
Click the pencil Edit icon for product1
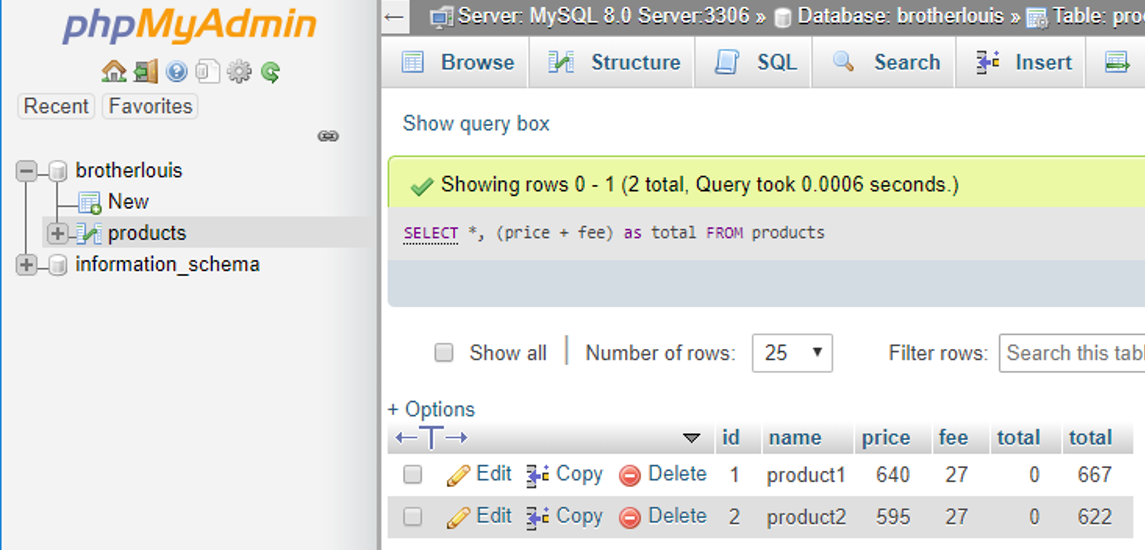point(459,475)
